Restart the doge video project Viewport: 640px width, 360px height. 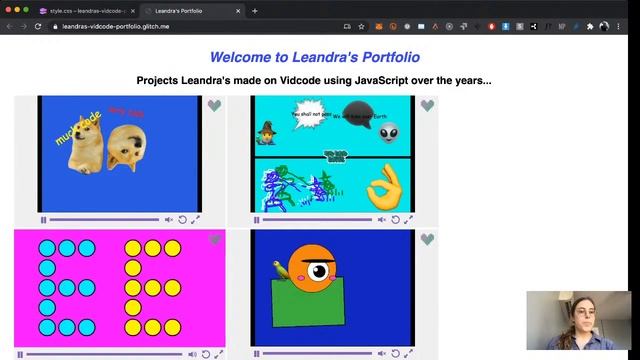(182, 220)
